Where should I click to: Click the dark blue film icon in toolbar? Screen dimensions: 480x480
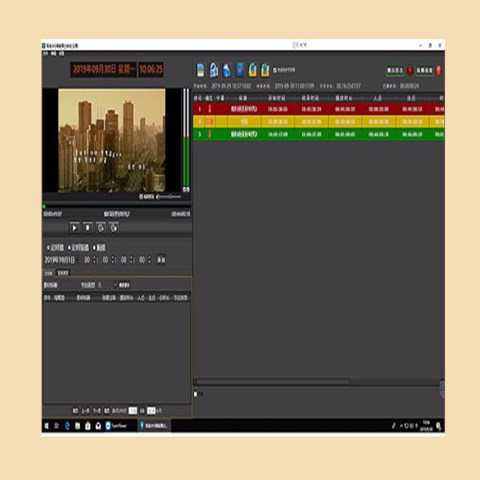(x=240, y=70)
